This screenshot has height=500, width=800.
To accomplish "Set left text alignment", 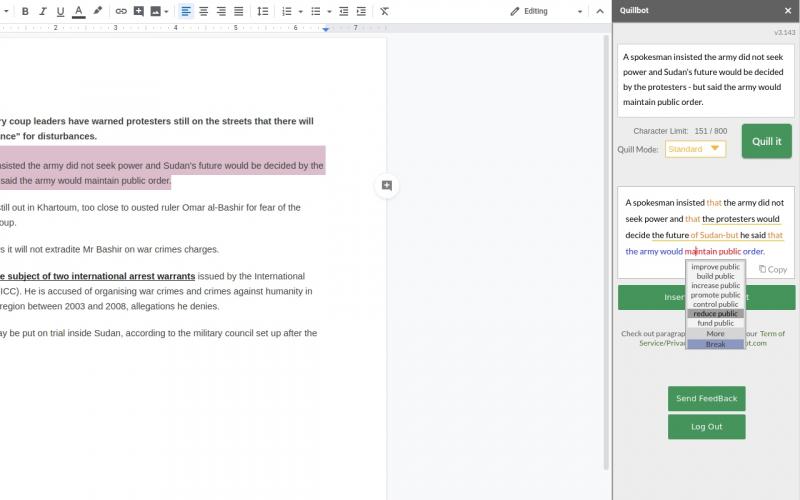I will [x=186, y=11].
